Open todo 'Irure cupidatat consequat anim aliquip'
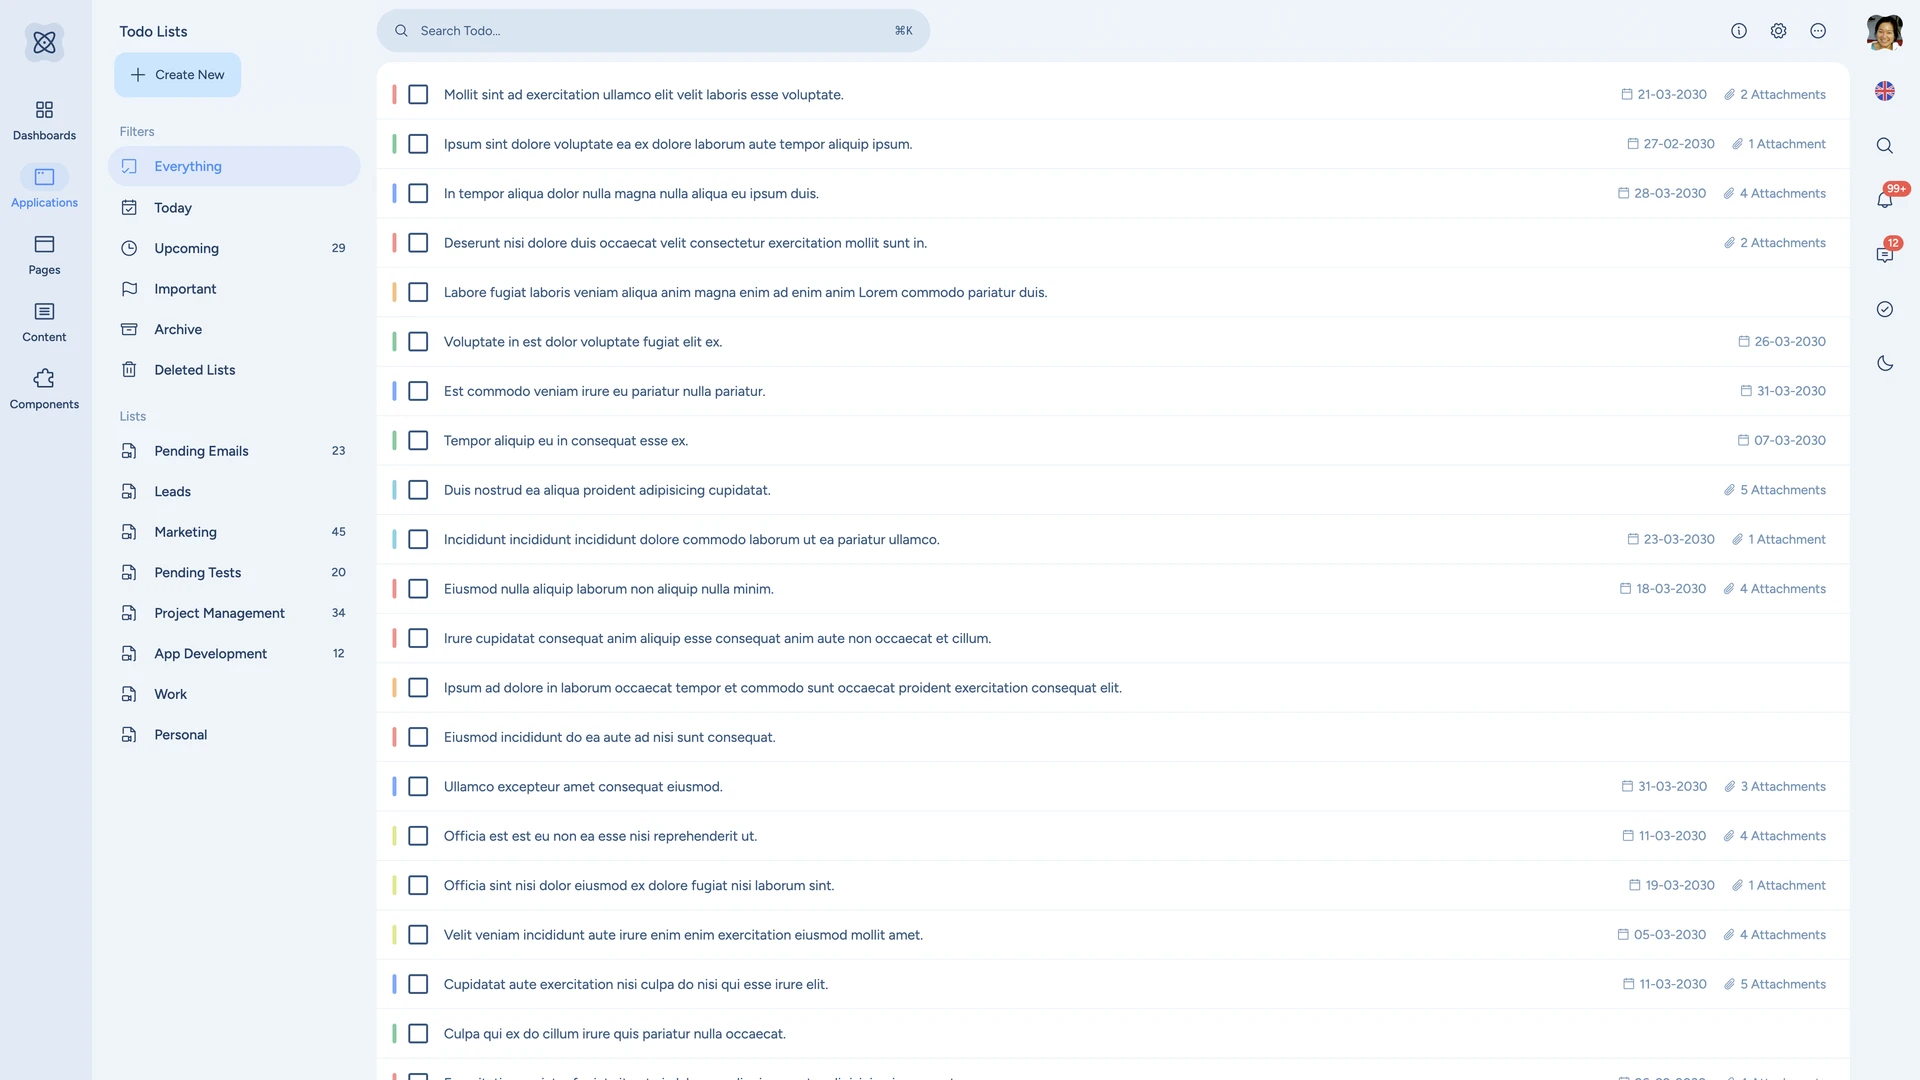 click(x=717, y=638)
